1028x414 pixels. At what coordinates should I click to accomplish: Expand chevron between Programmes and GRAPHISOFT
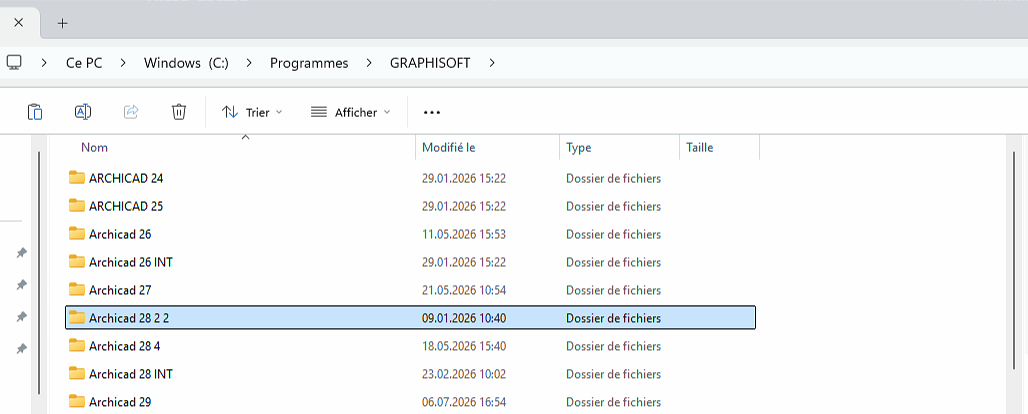point(369,63)
